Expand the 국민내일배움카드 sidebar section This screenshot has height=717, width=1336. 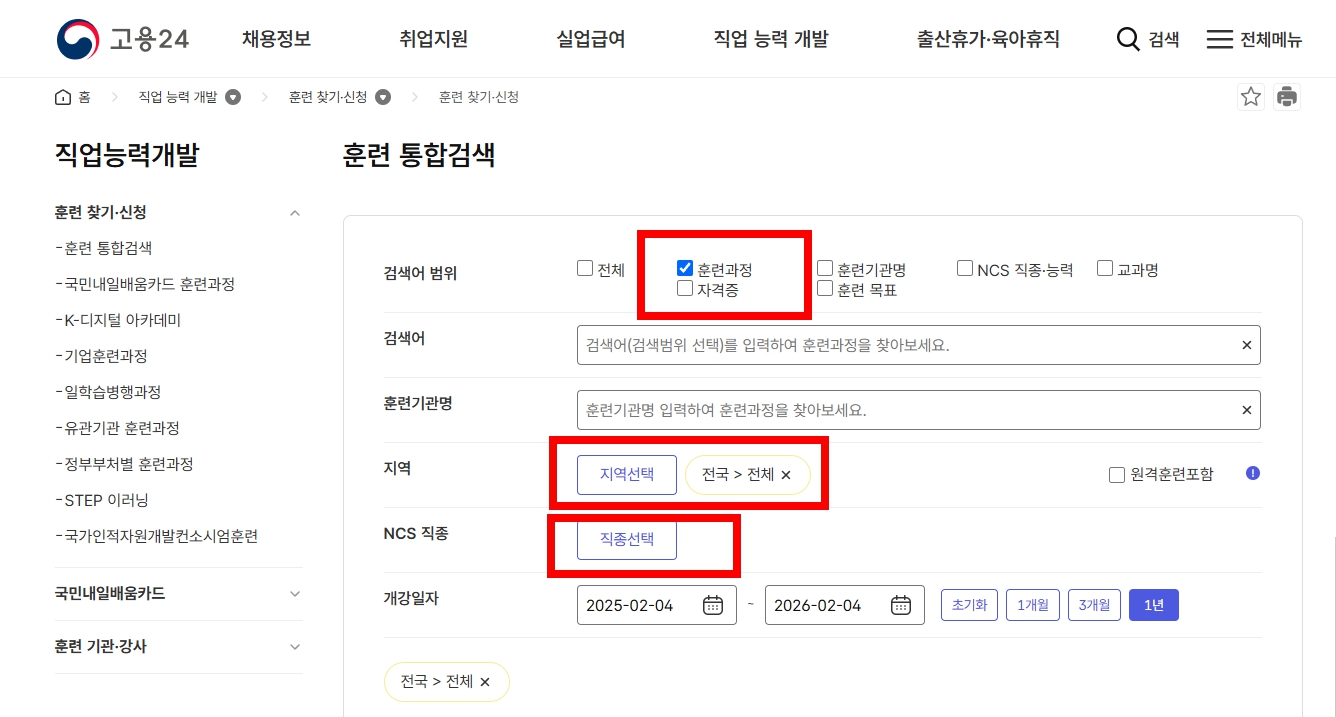coord(294,593)
